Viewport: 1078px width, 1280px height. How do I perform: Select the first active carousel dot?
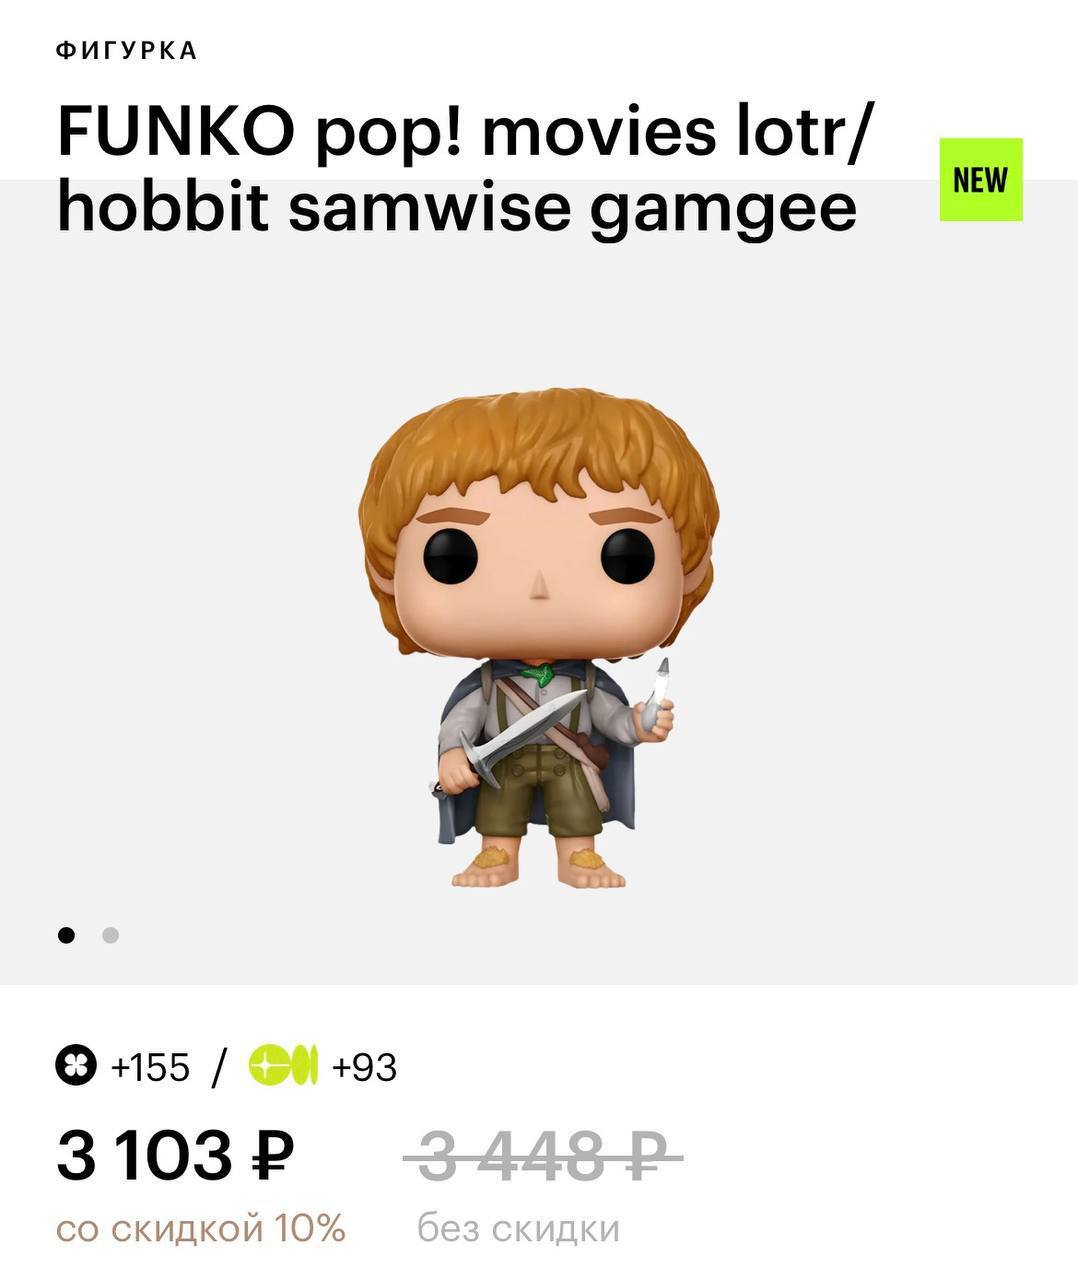(x=66, y=935)
